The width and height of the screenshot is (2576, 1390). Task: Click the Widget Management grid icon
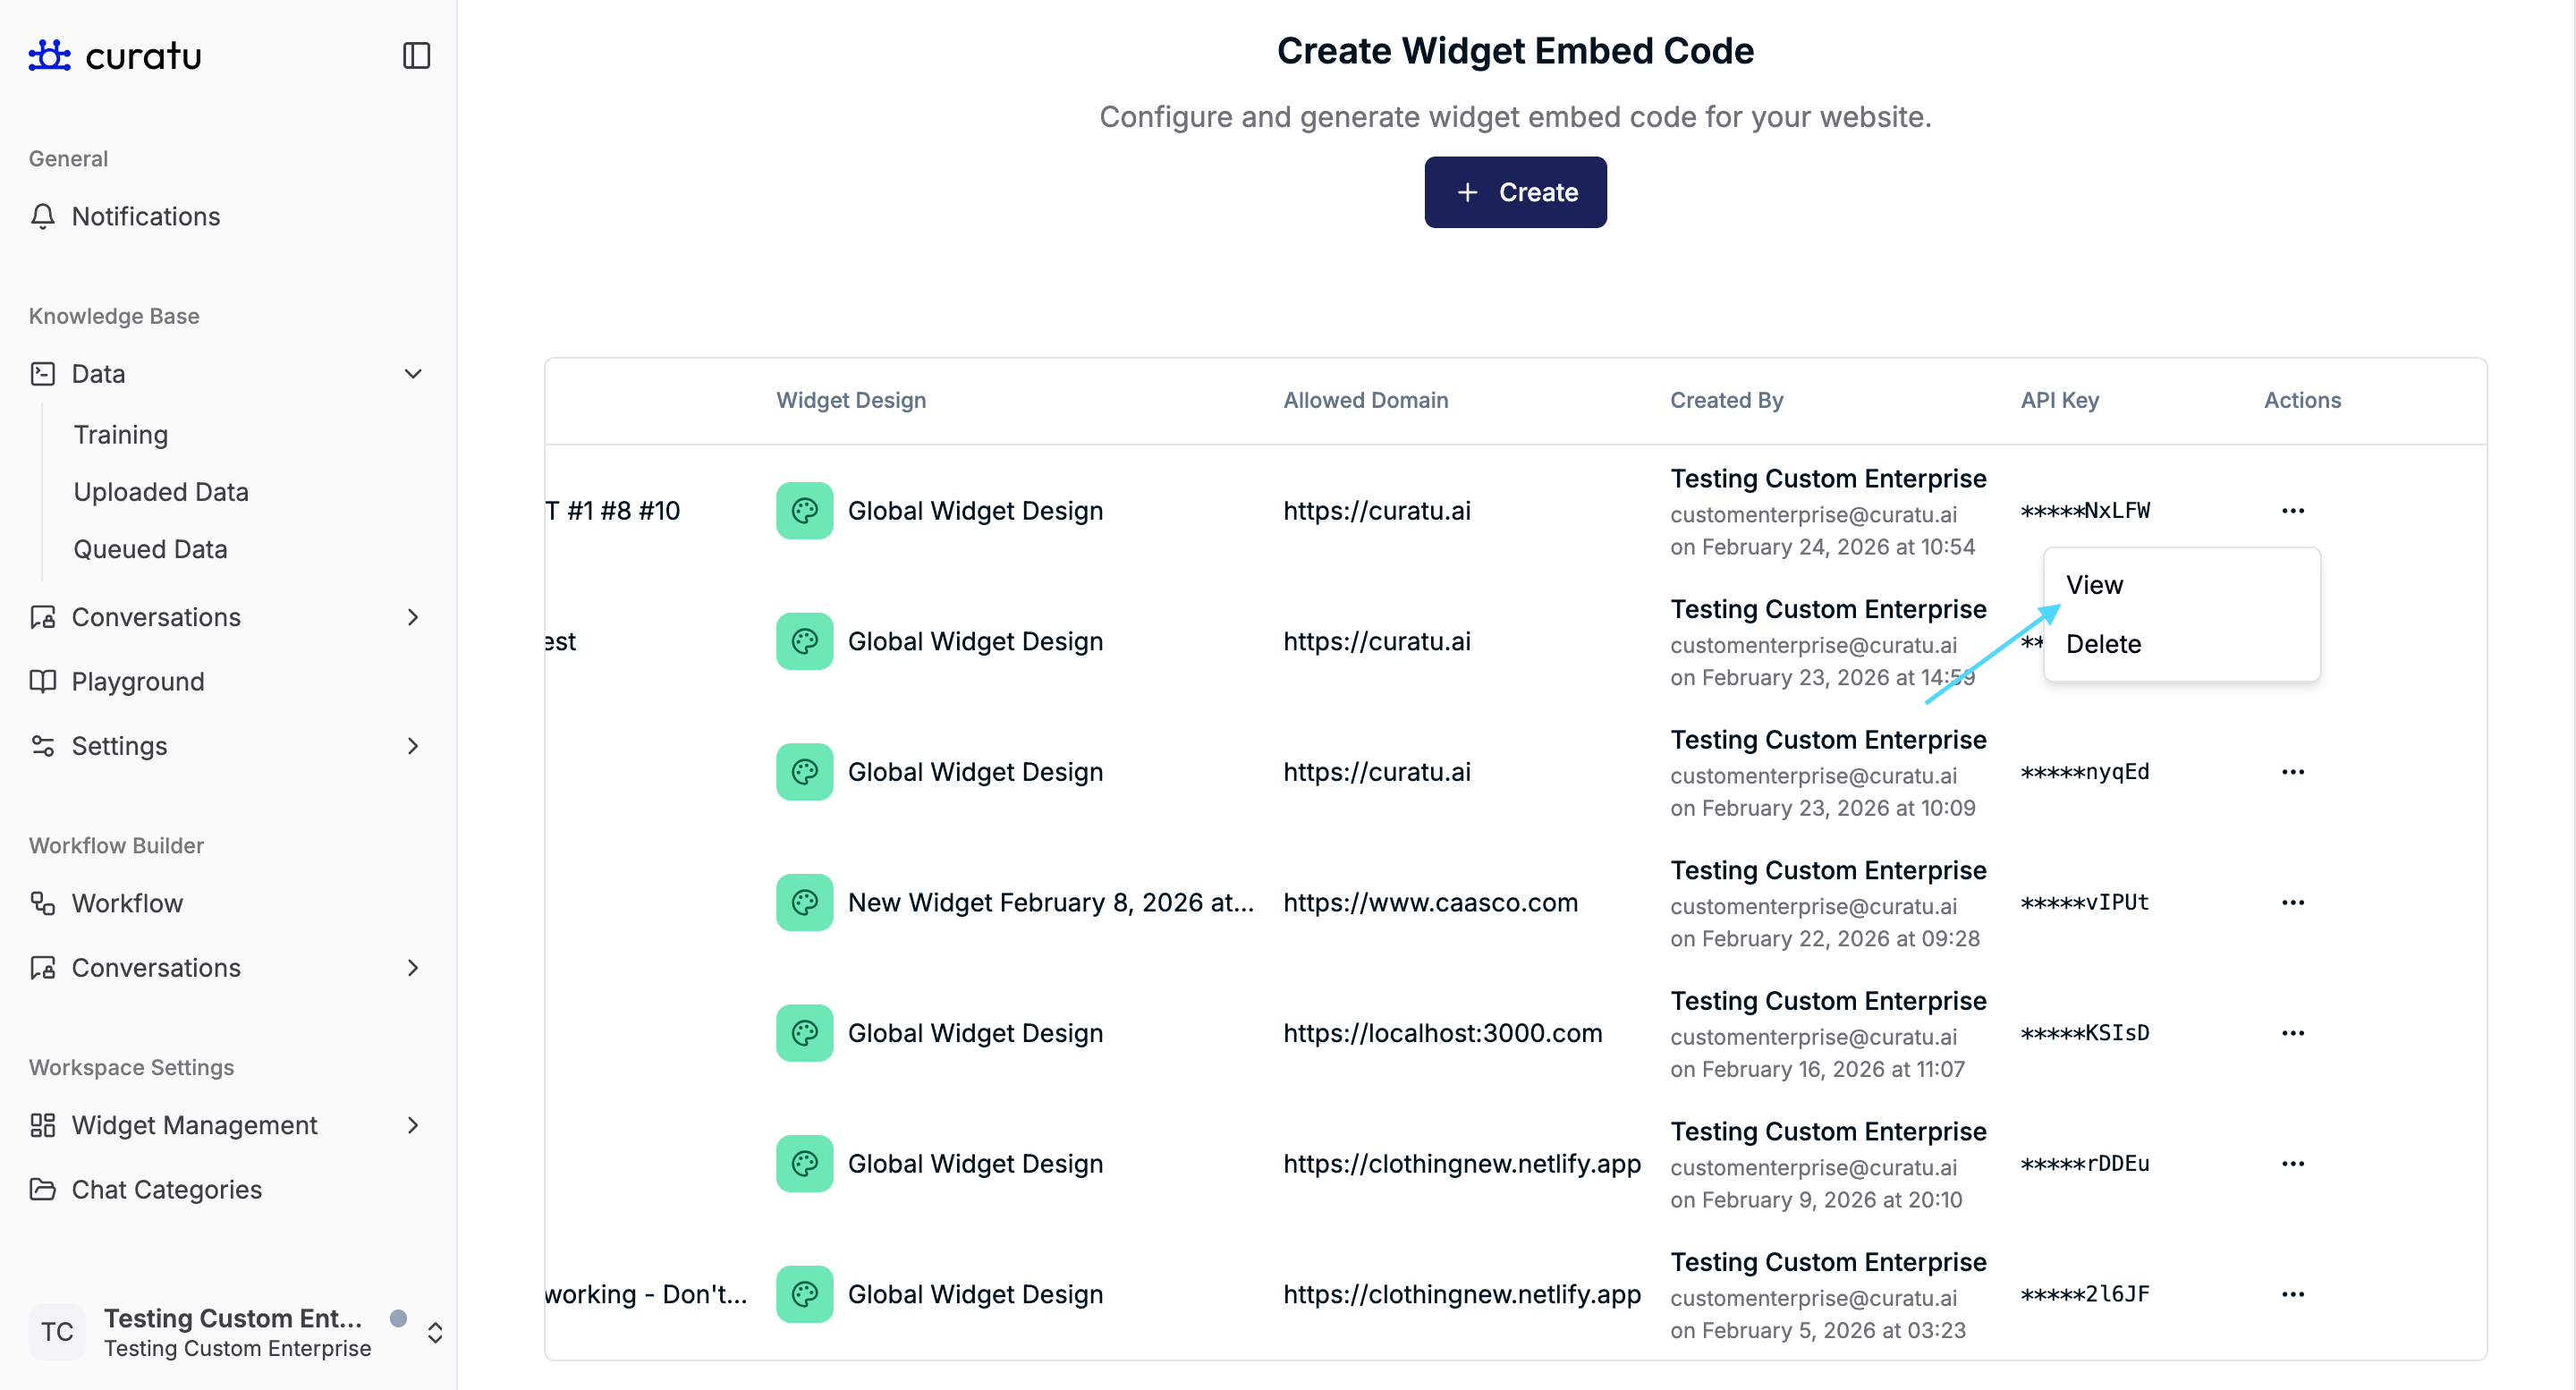coord(42,1125)
